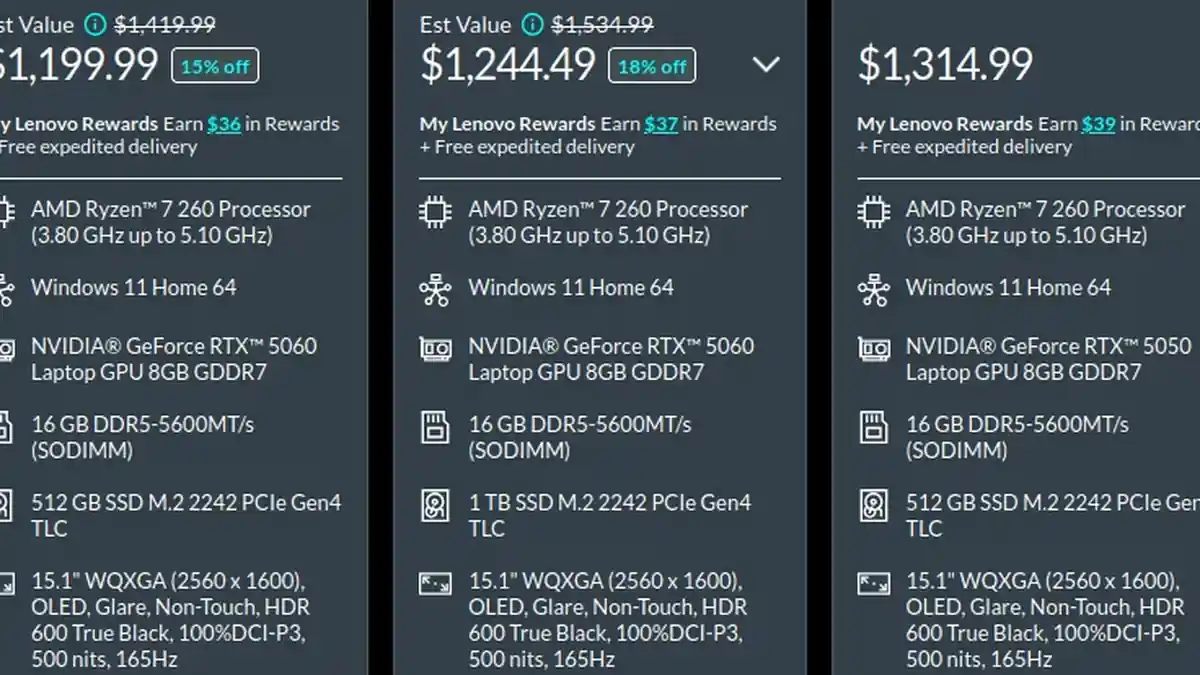
Task: Select the GeForce RTX 5050 Laptop GPU text
Action: click(1047, 359)
